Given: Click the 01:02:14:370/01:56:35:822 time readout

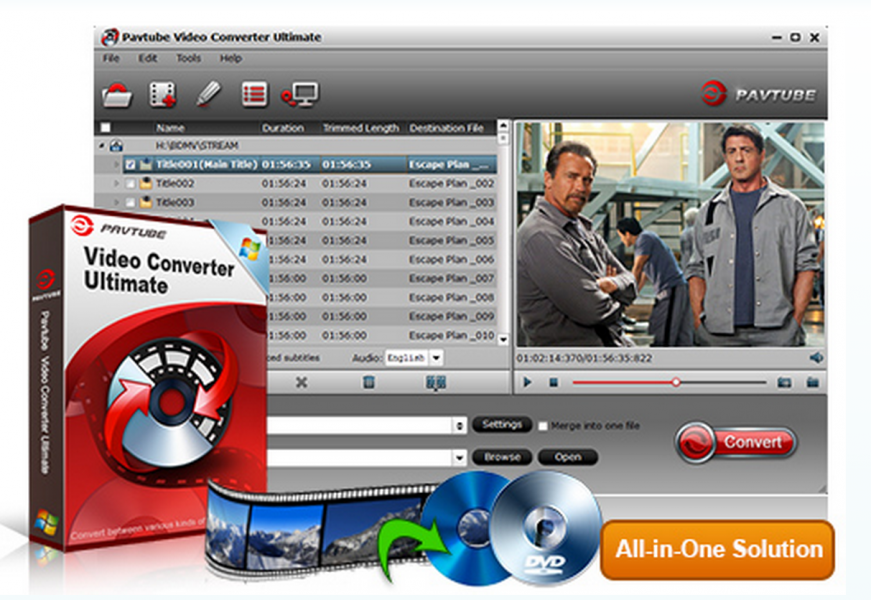Looking at the screenshot, I should (584, 358).
